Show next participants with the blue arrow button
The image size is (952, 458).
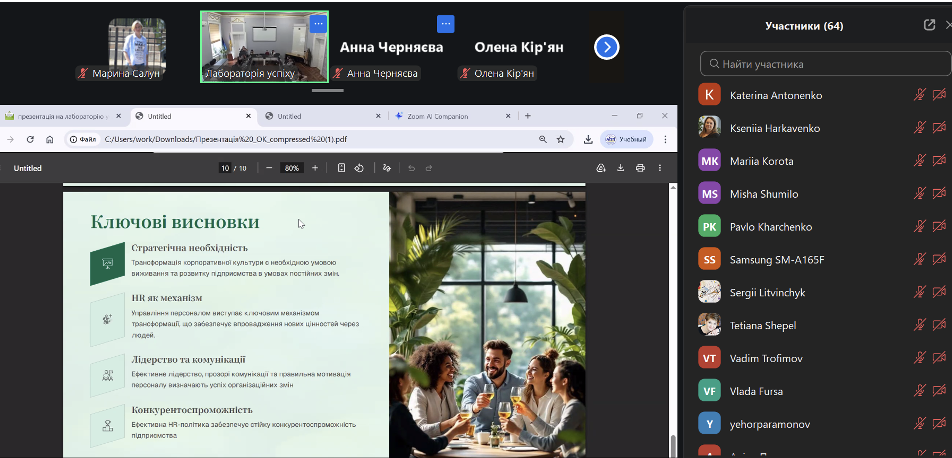[607, 47]
